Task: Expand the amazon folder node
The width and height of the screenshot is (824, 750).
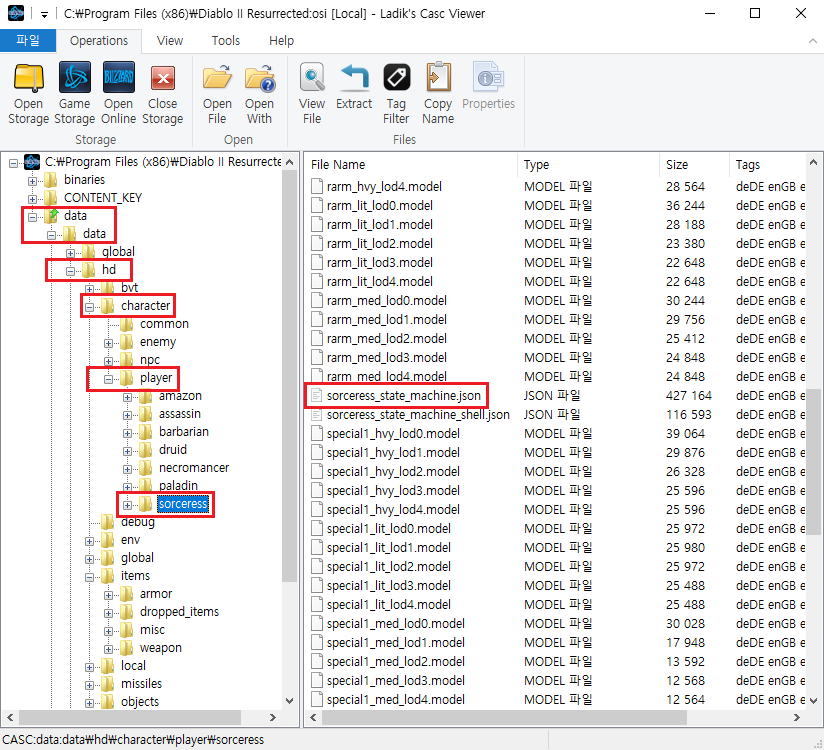Action: (127, 397)
